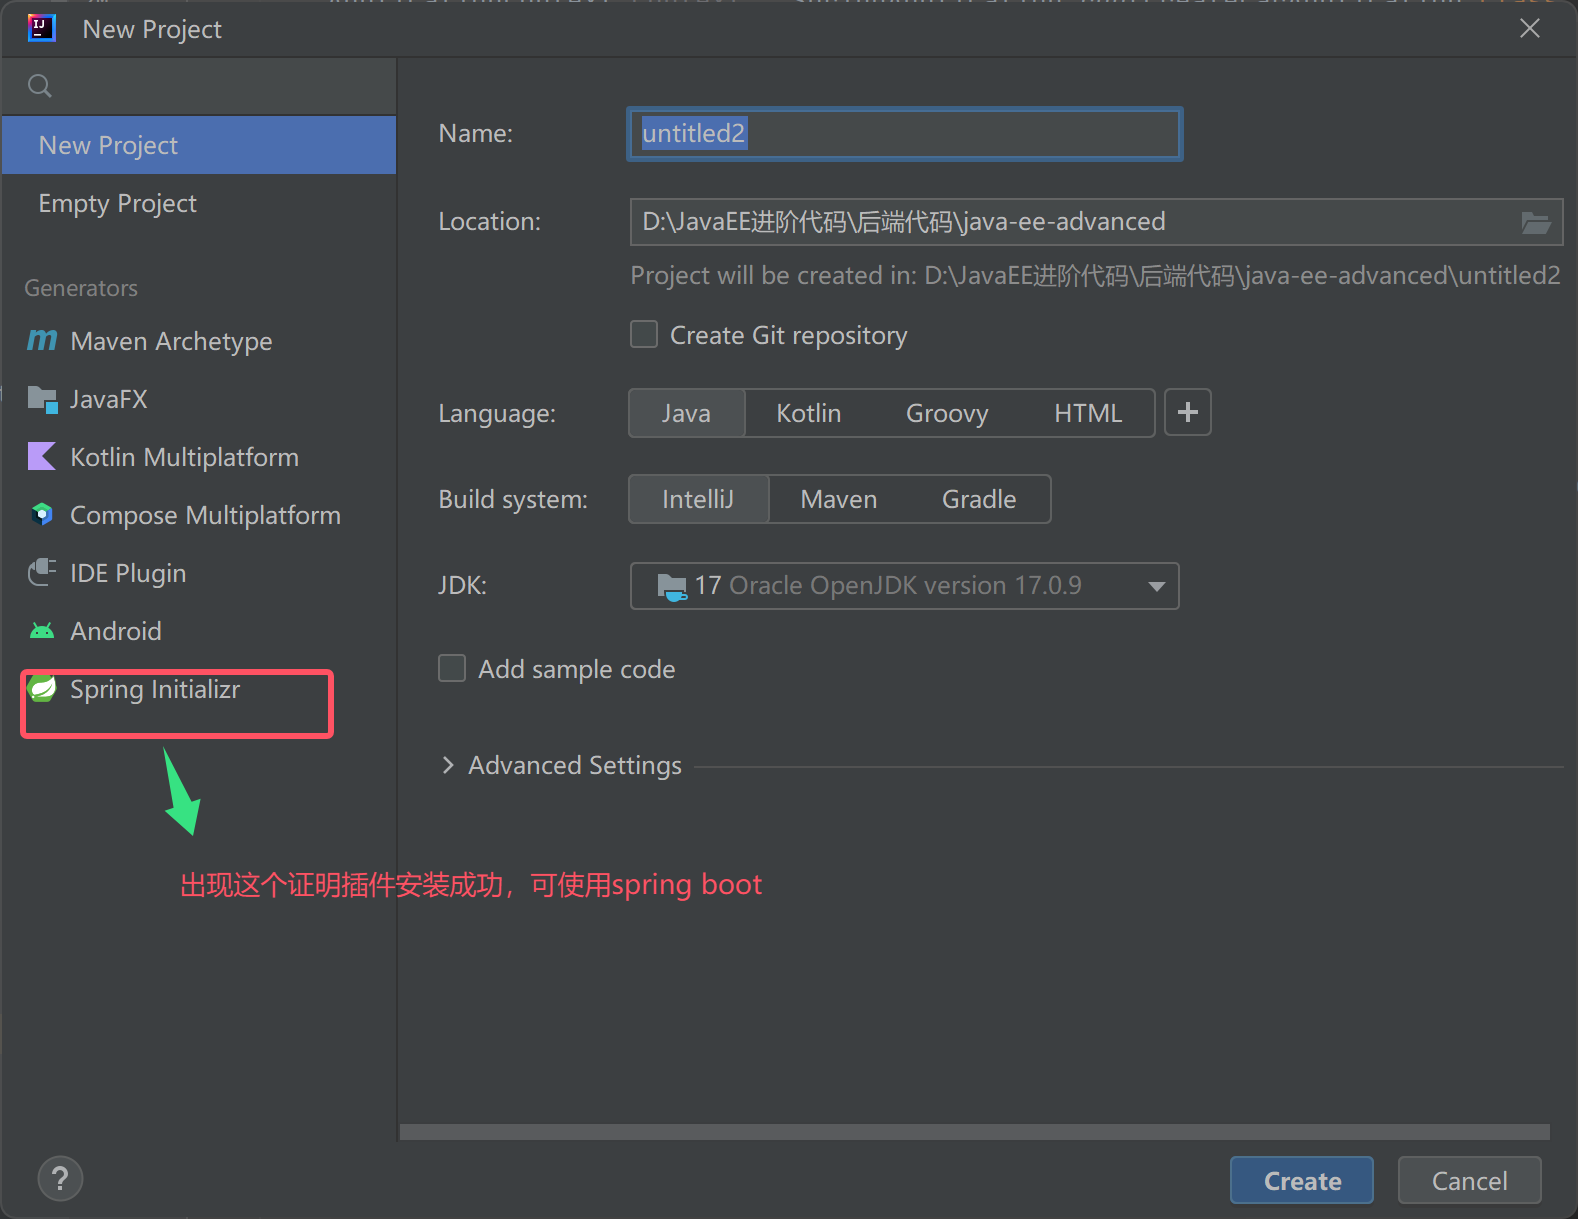Select the Android robot icon

(x=42, y=631)
